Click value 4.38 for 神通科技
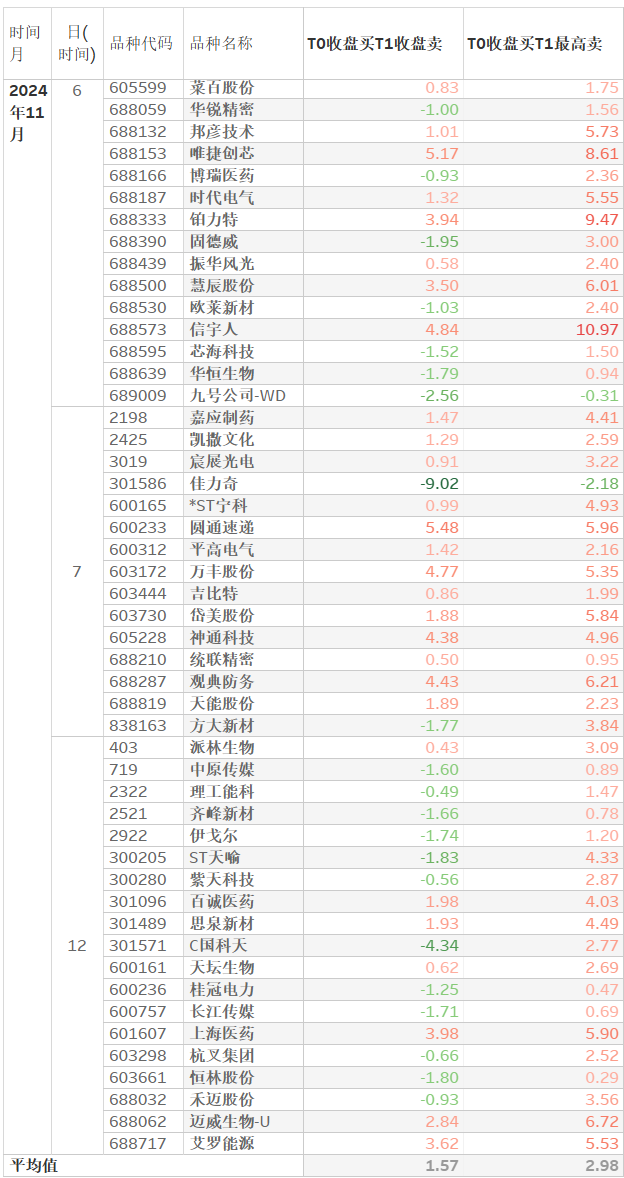The width and height of the screenshot is (624, 1178). coord(443,638)
